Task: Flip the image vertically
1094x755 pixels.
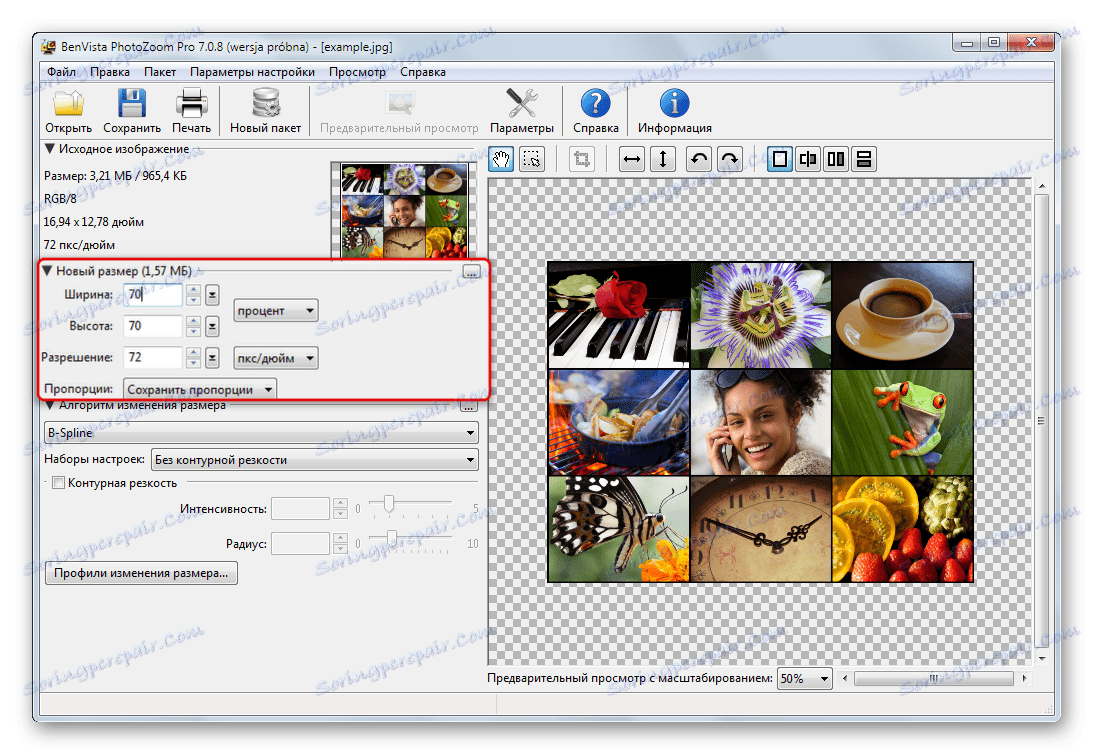Action: click(663, 159)
